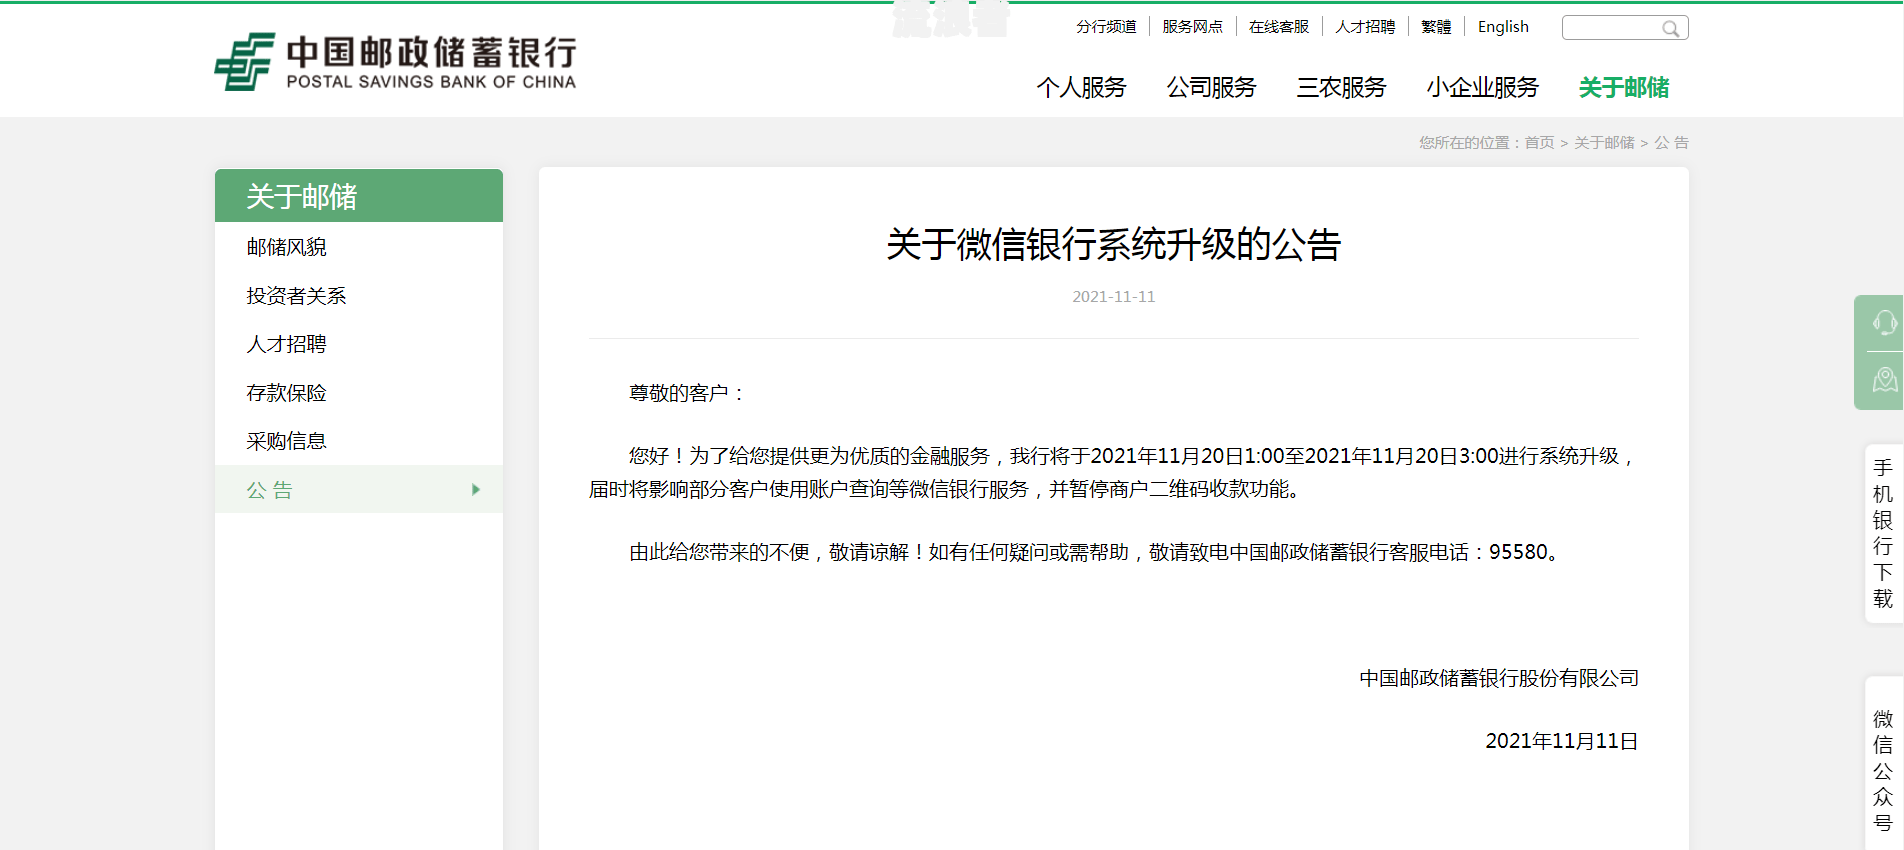Click the hotline number 95580

(x=1518, y=553)
